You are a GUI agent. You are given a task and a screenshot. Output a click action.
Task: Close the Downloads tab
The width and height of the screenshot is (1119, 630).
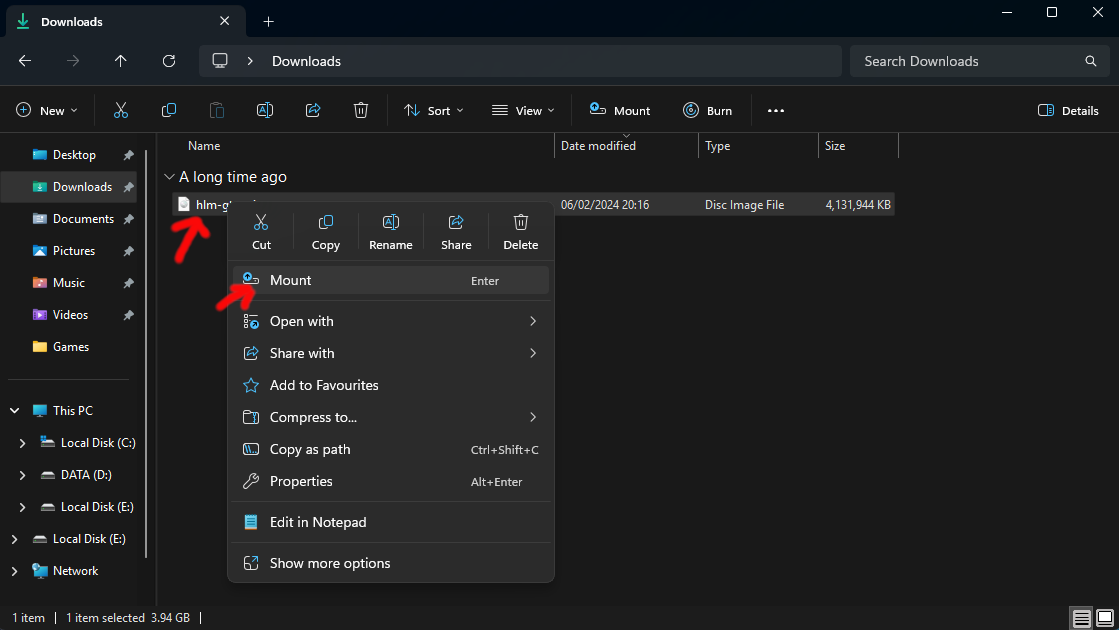coord(224,21)
